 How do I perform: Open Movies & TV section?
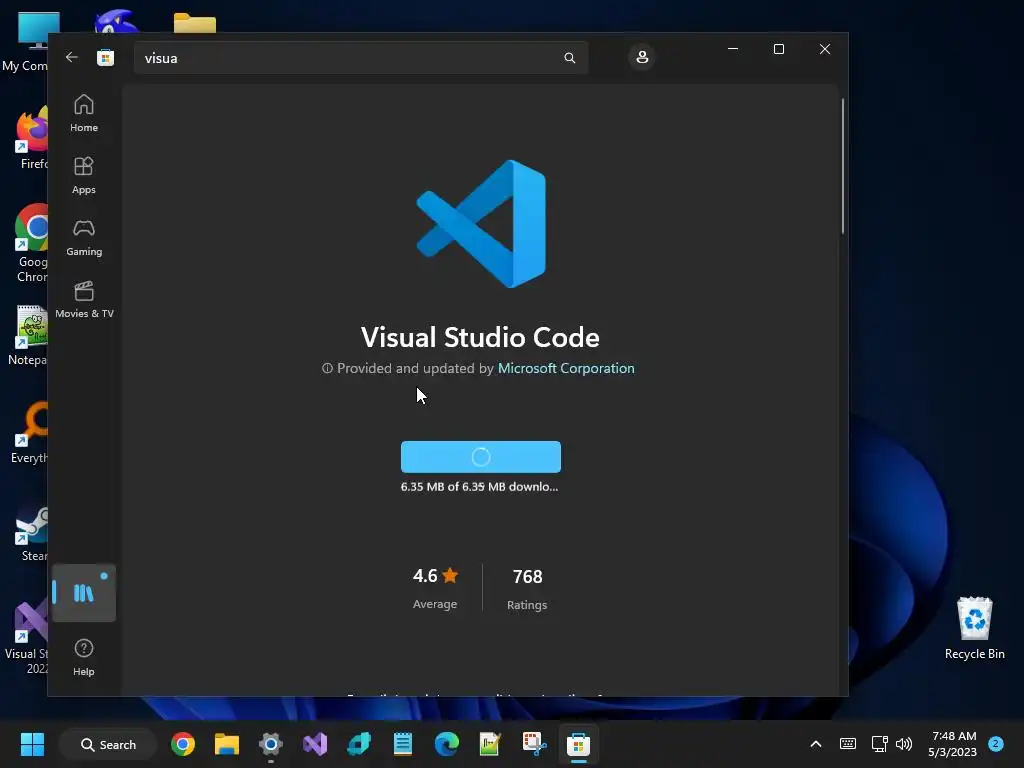pyautogui.click(x=84, y=299)
